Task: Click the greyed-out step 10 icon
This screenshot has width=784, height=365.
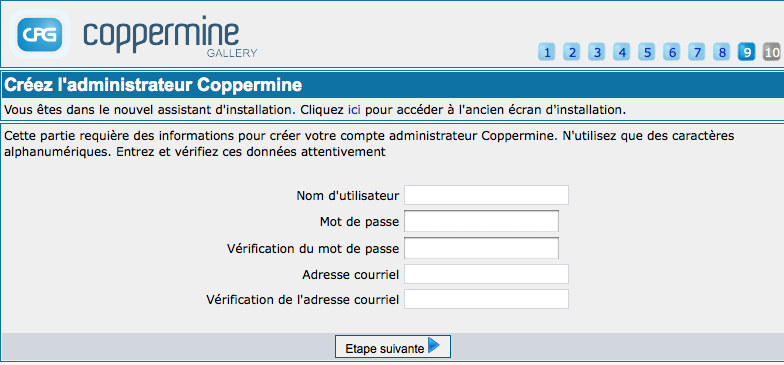Action: click(x=772, y=52)
